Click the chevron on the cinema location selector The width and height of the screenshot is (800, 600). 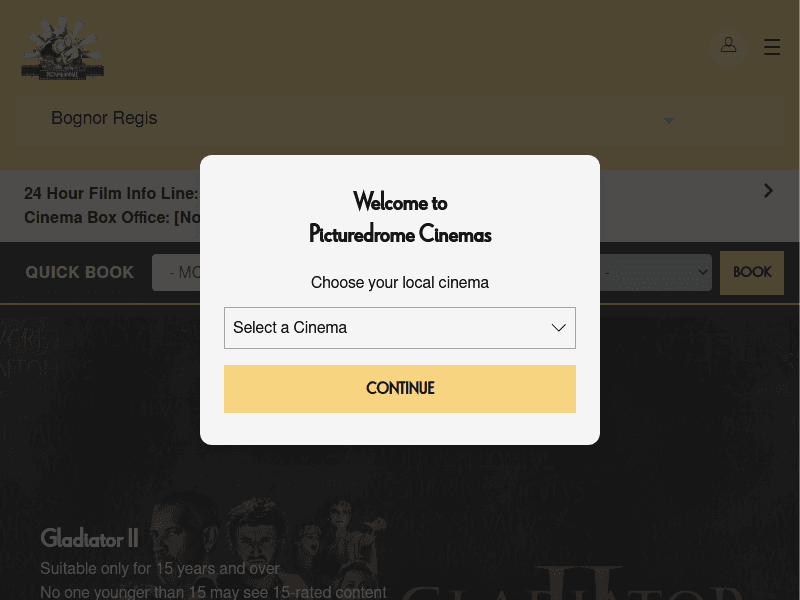click(668, 120)
